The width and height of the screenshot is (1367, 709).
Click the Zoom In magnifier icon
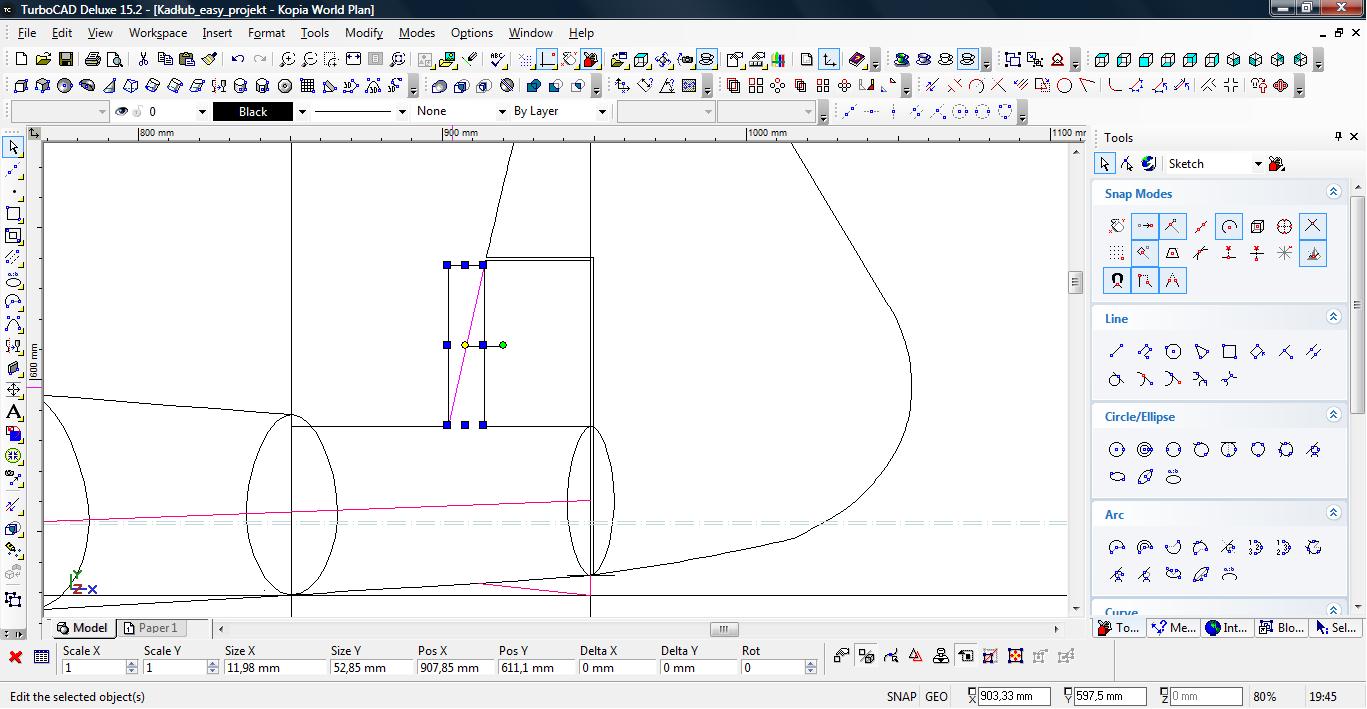click(x=287, y=60)
